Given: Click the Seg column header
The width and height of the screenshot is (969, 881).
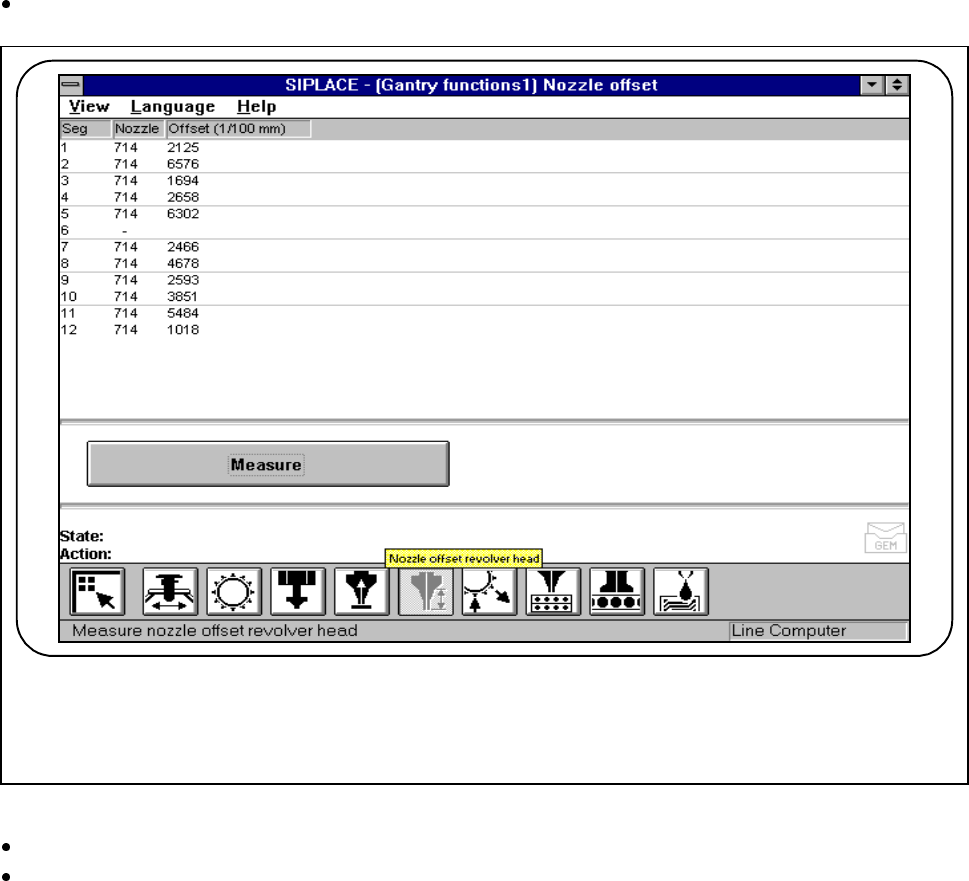Looking at the screenshot, I should pos(86,129).
